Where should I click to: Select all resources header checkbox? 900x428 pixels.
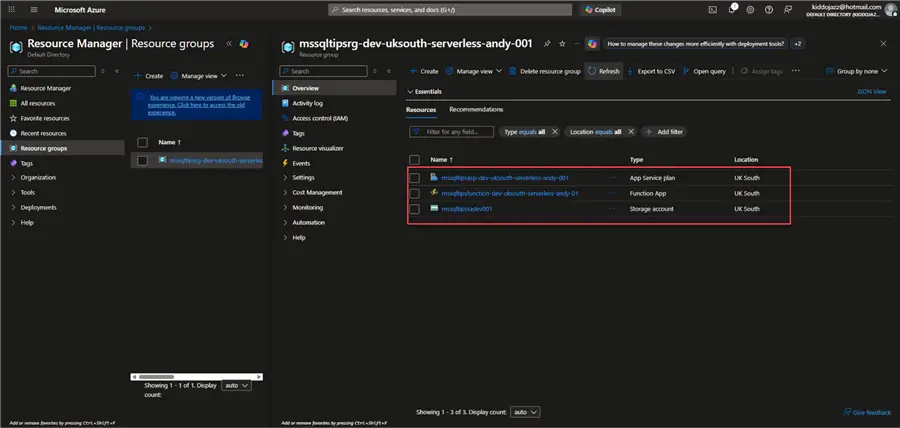(414, 159)
